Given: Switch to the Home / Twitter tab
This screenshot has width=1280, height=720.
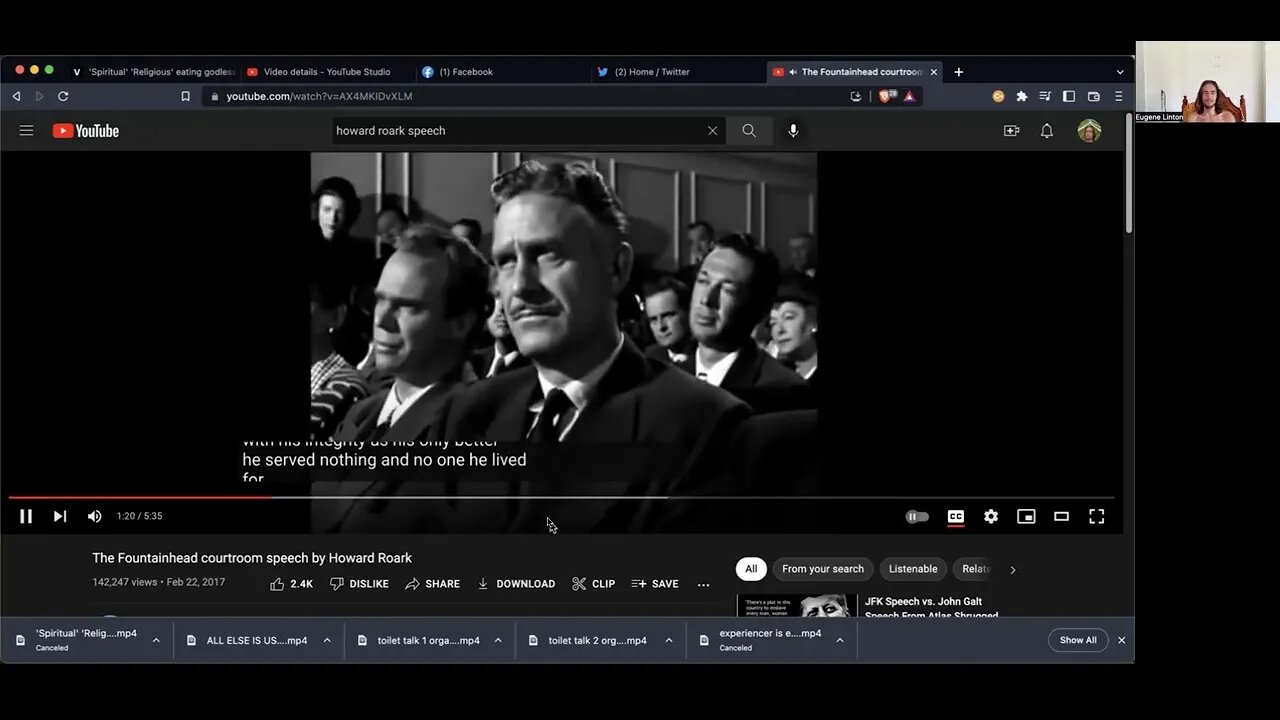Looking at the screenshot, I should (652, 72).
